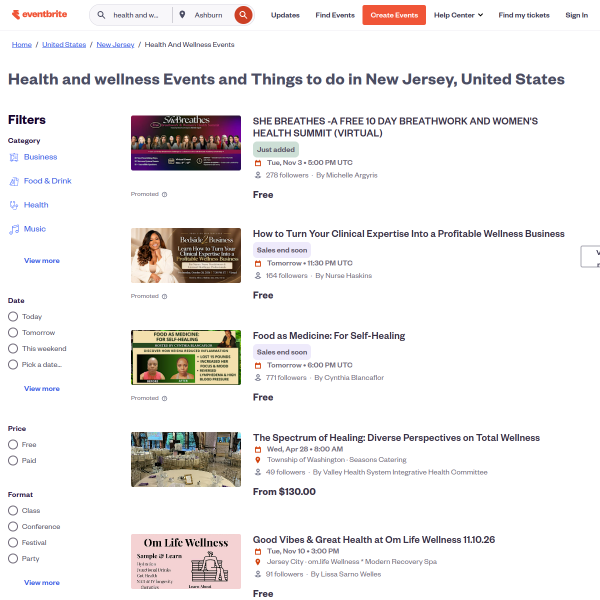Expand View more under Date

[42, 389]
